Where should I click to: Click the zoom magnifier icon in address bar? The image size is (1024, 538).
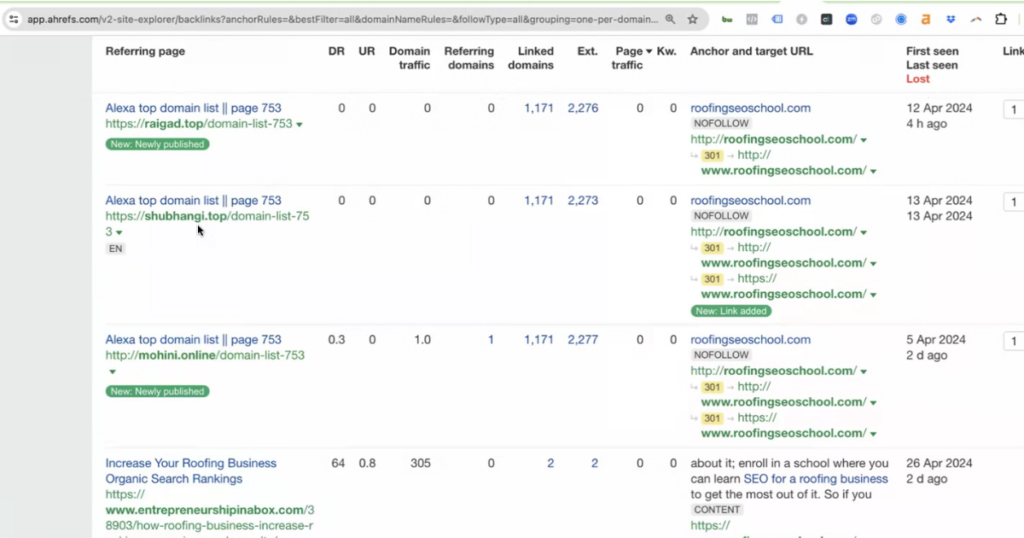pos(670,20)
